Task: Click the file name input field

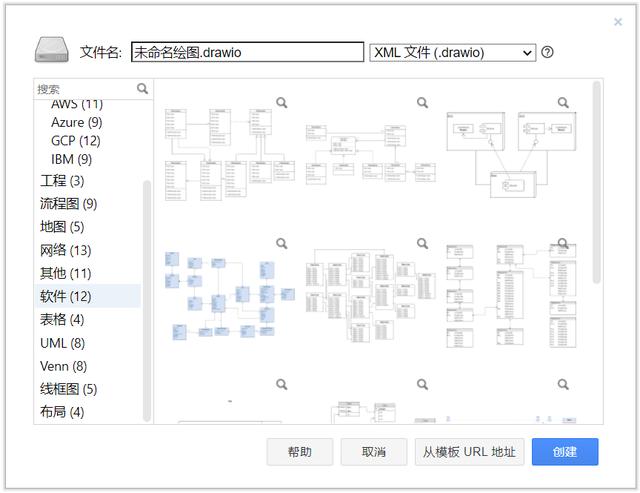Action: point(247,53)
